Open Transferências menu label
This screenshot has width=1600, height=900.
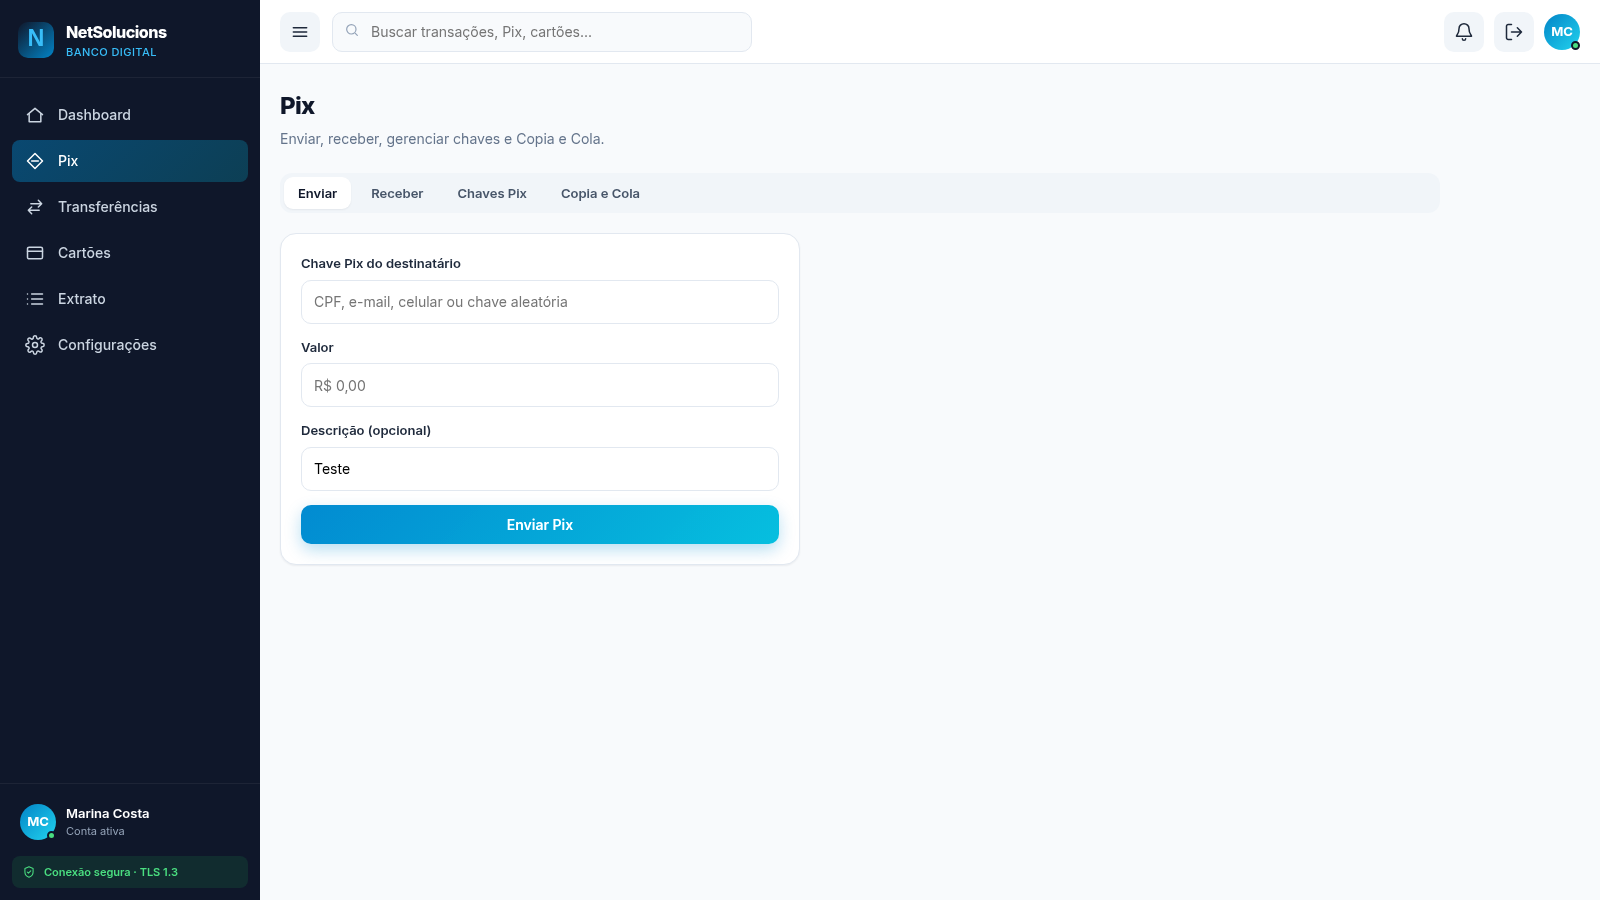click(x=107, y=207)
